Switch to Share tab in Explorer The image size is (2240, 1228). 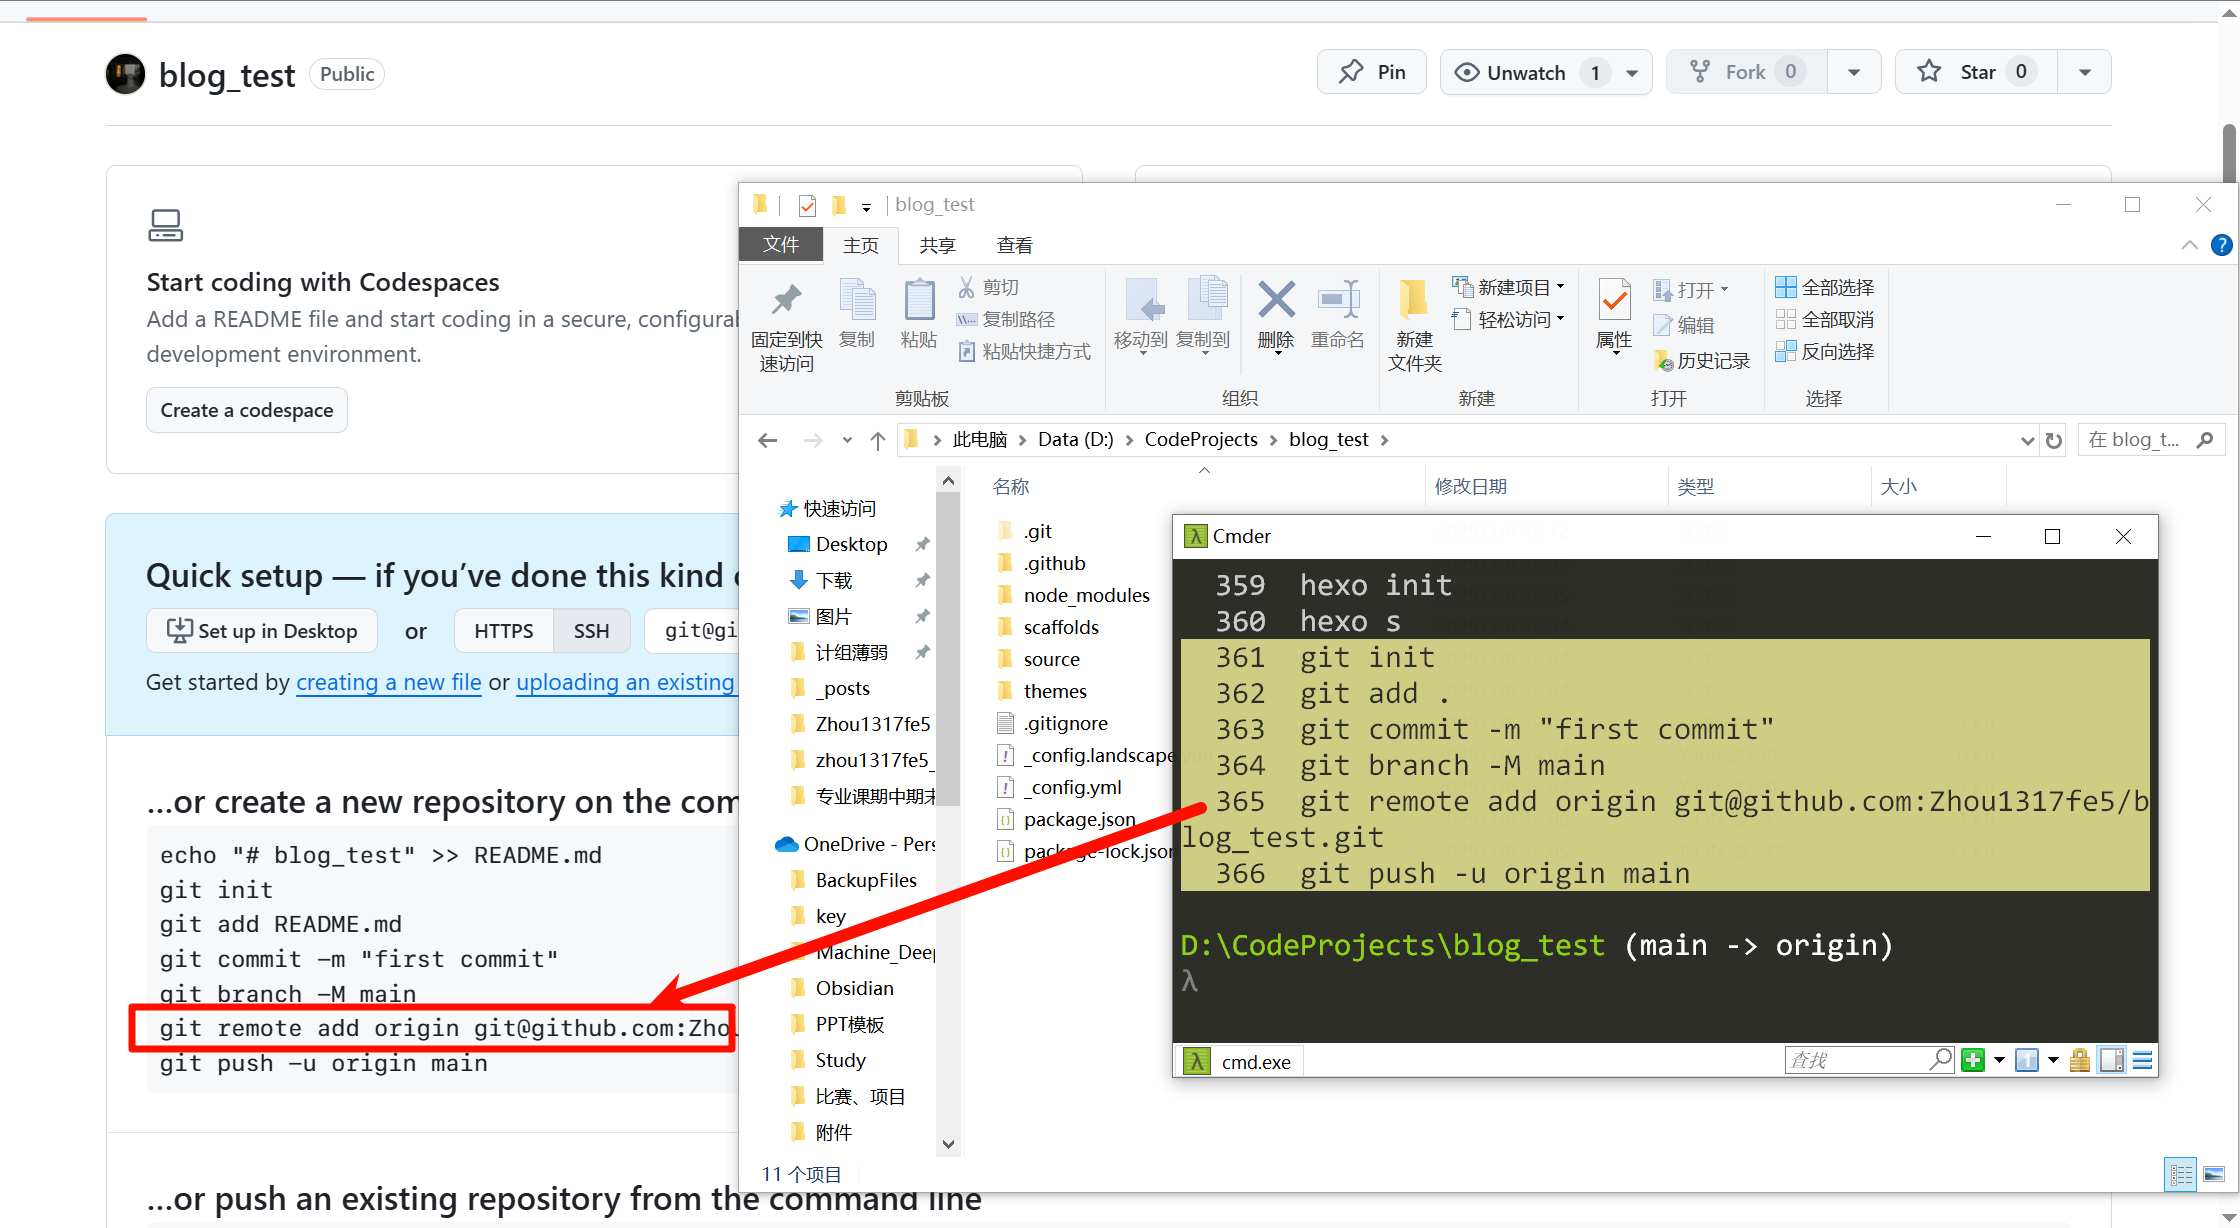[x=937, y=245]
